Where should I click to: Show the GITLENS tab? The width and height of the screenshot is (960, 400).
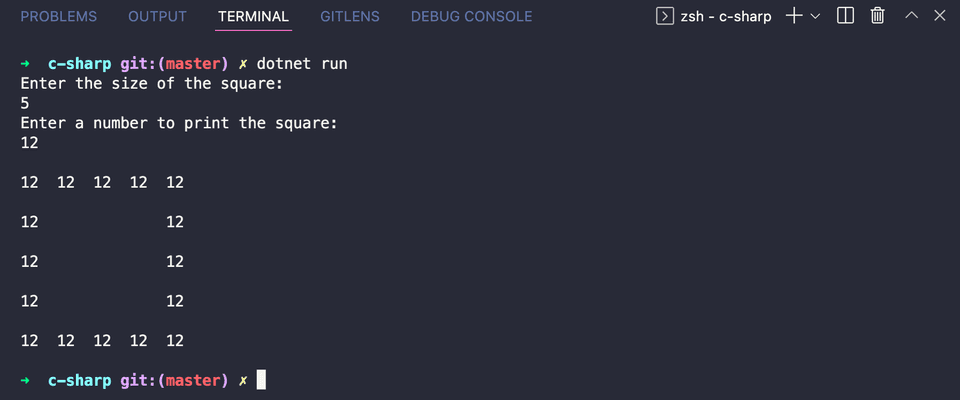pos(349,17)
